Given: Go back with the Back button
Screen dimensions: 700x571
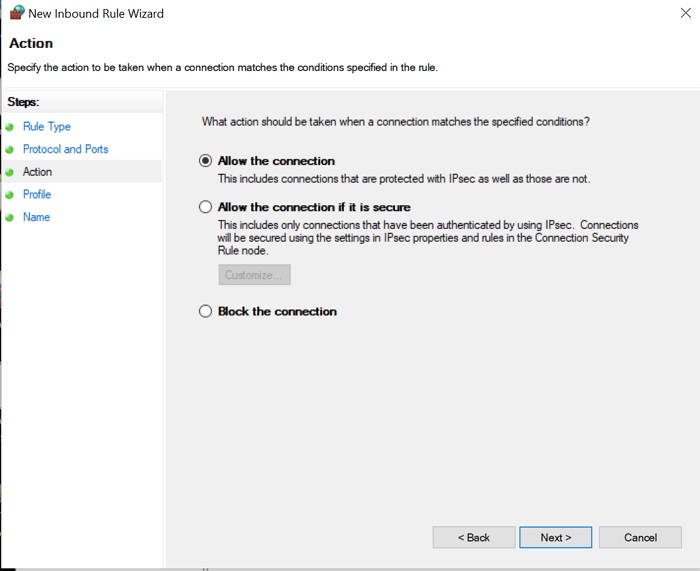Looking at the screenshot, I should (474, 537).
